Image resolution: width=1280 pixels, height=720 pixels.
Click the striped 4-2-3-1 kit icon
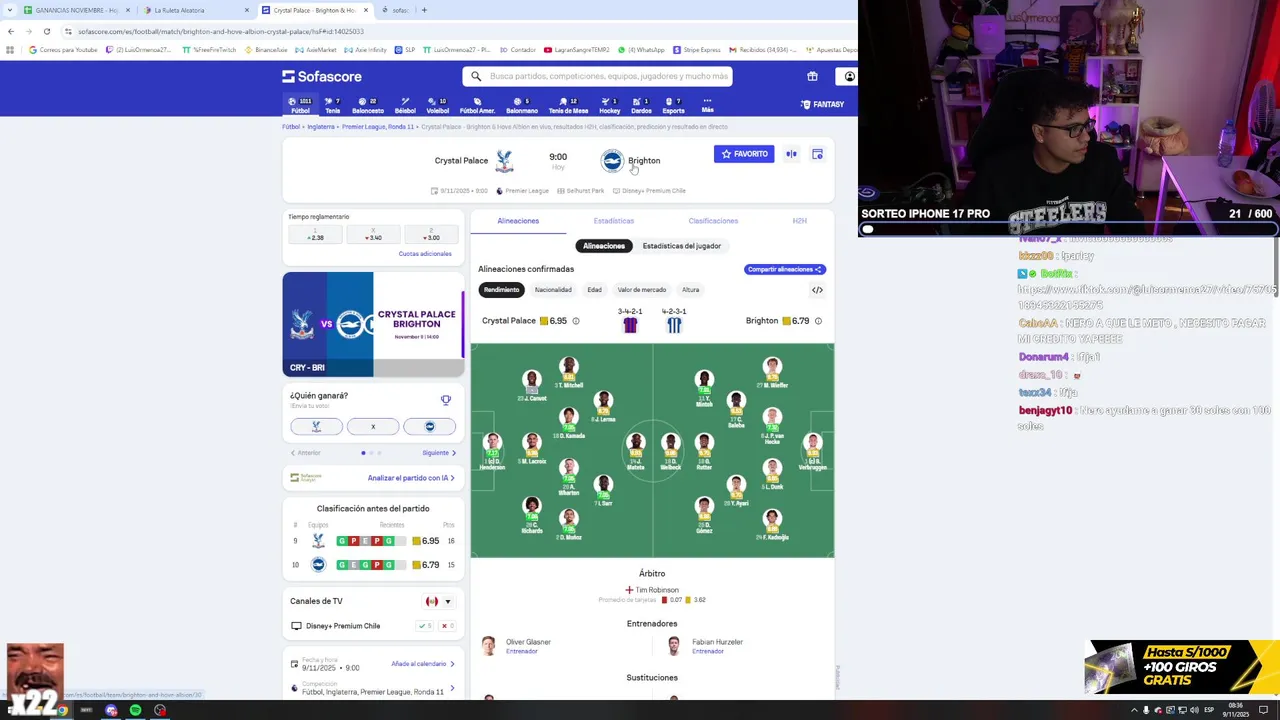674,325
